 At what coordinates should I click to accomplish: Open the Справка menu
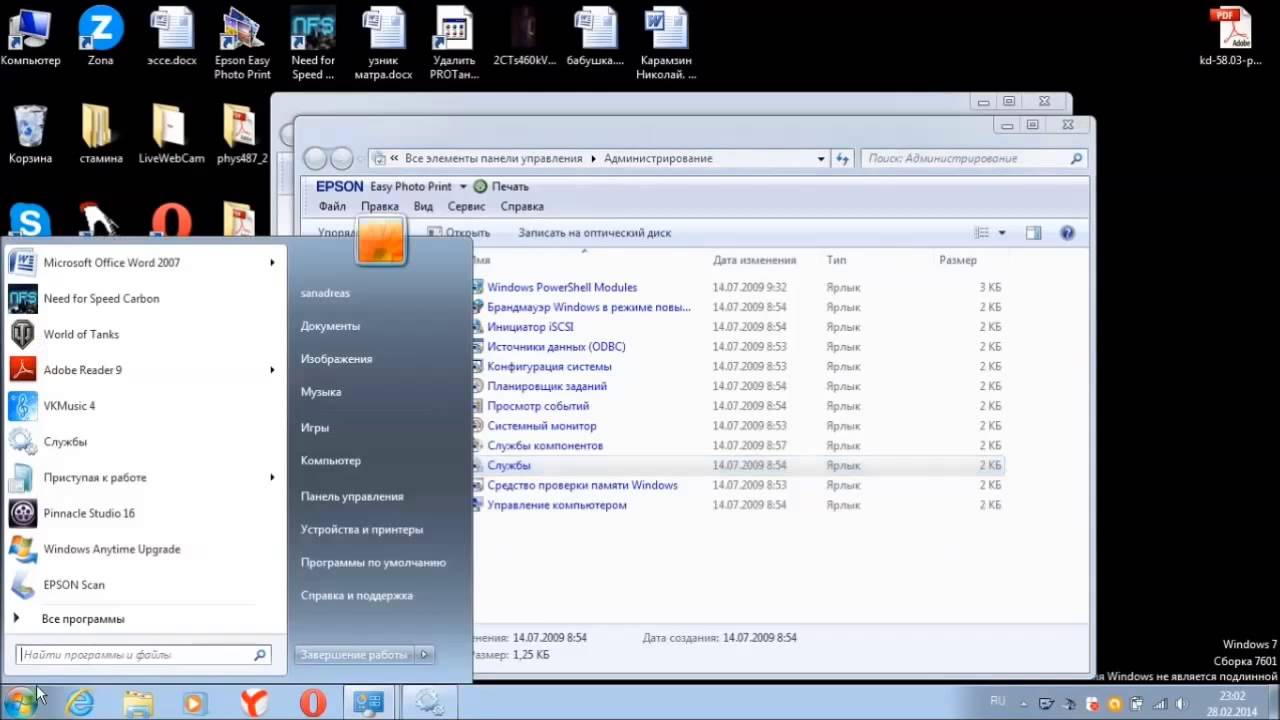522,207
